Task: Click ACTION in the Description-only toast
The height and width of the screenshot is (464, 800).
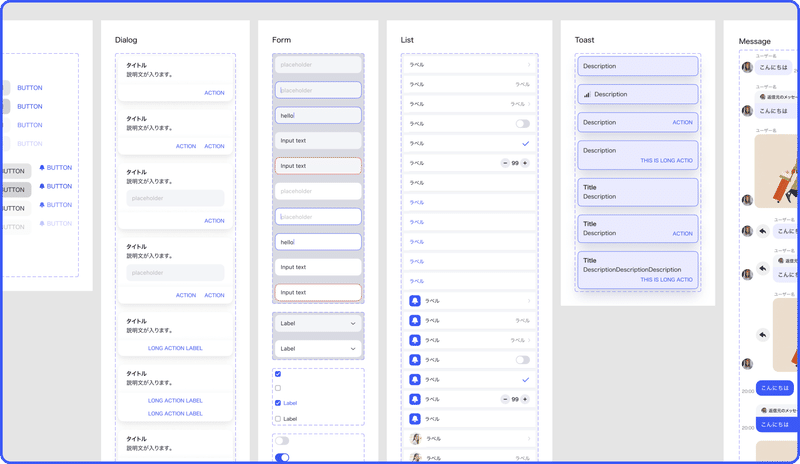Action: pyautogui.click(x=682, y=123)
